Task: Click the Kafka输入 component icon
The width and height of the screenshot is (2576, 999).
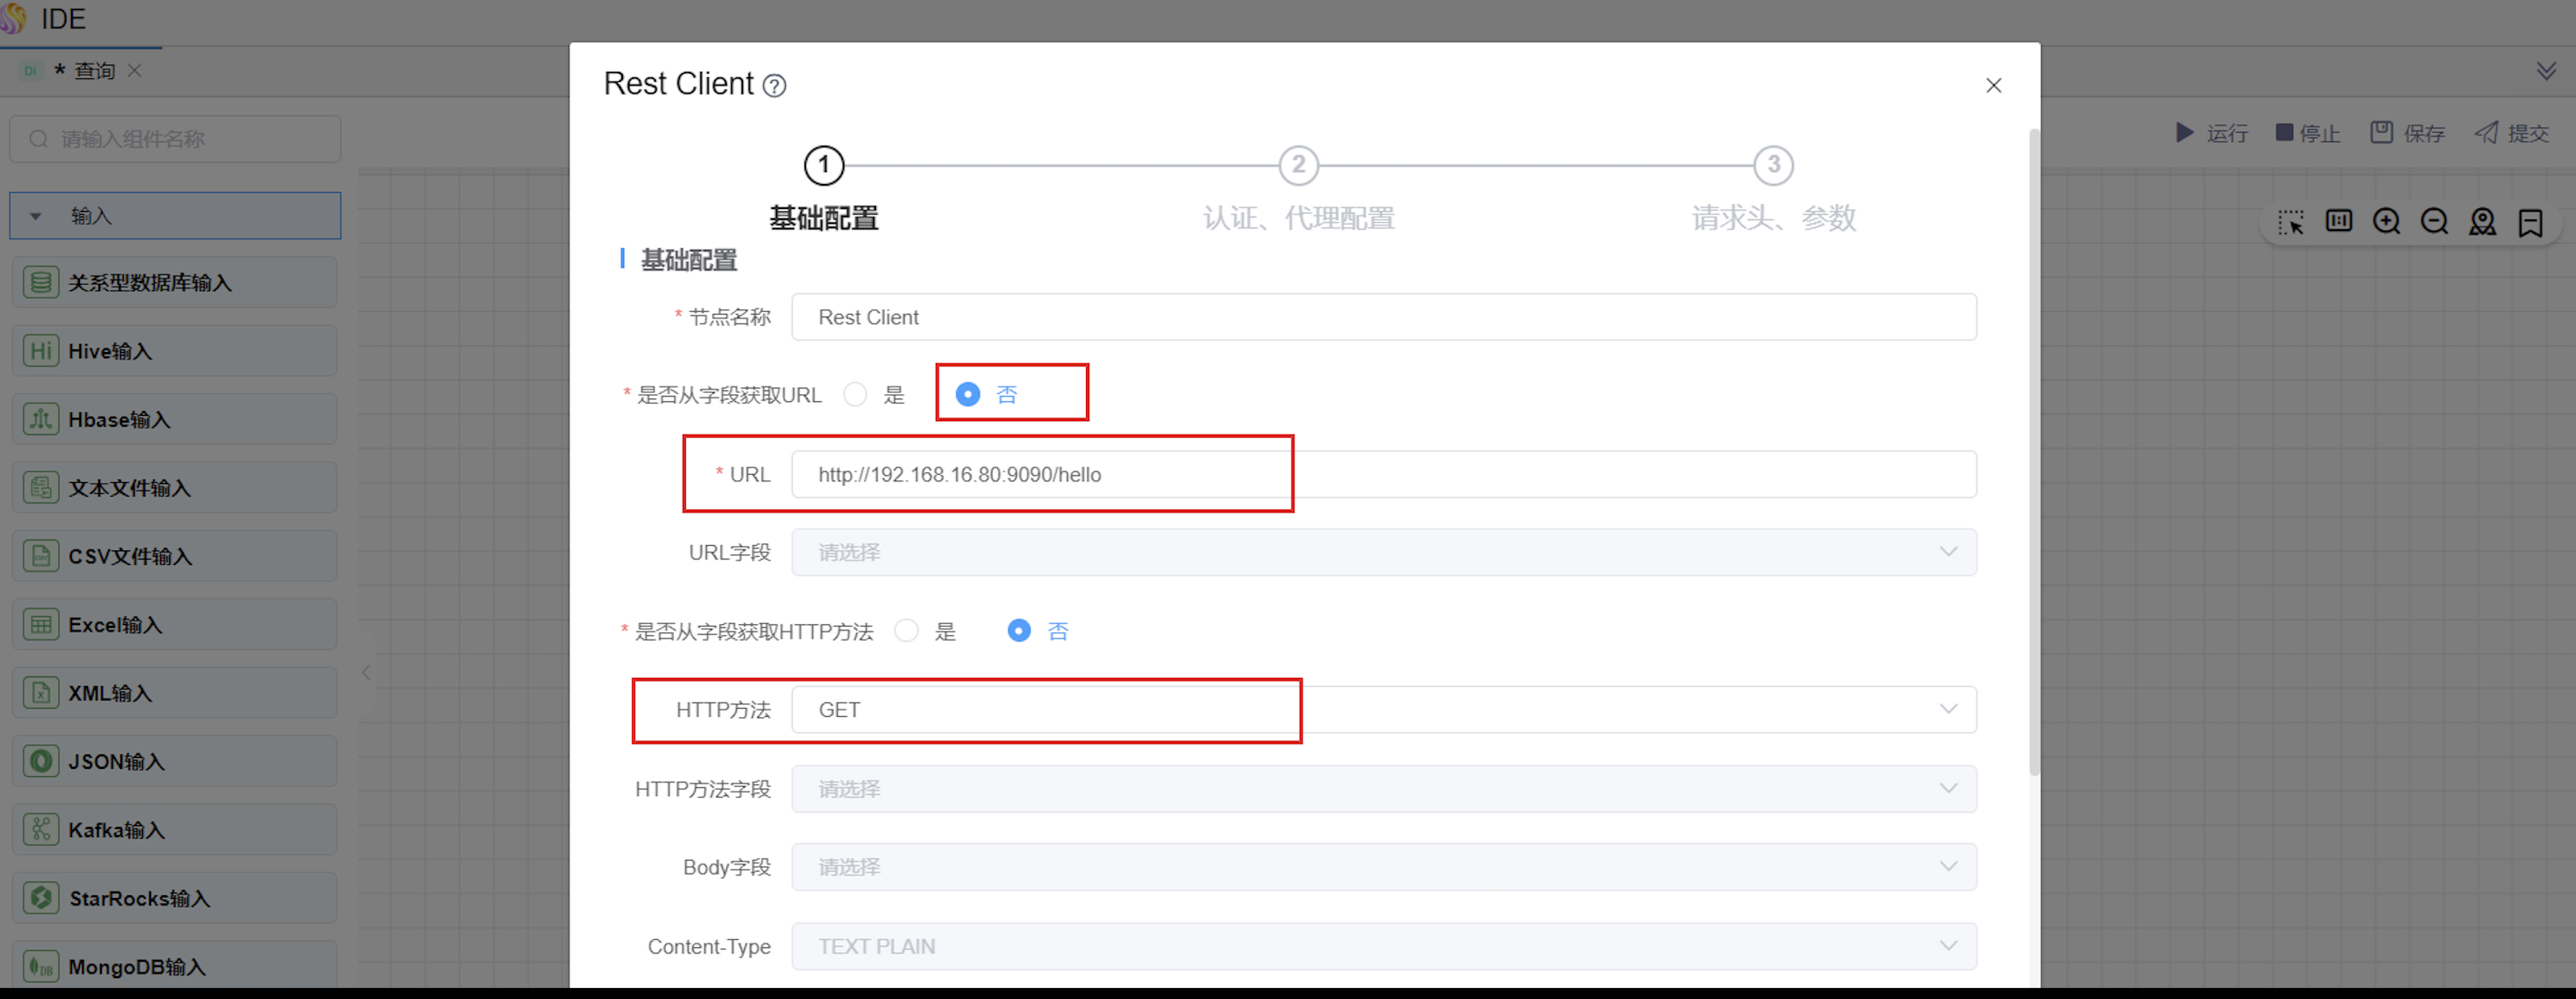Action: [x=41, y=829]
